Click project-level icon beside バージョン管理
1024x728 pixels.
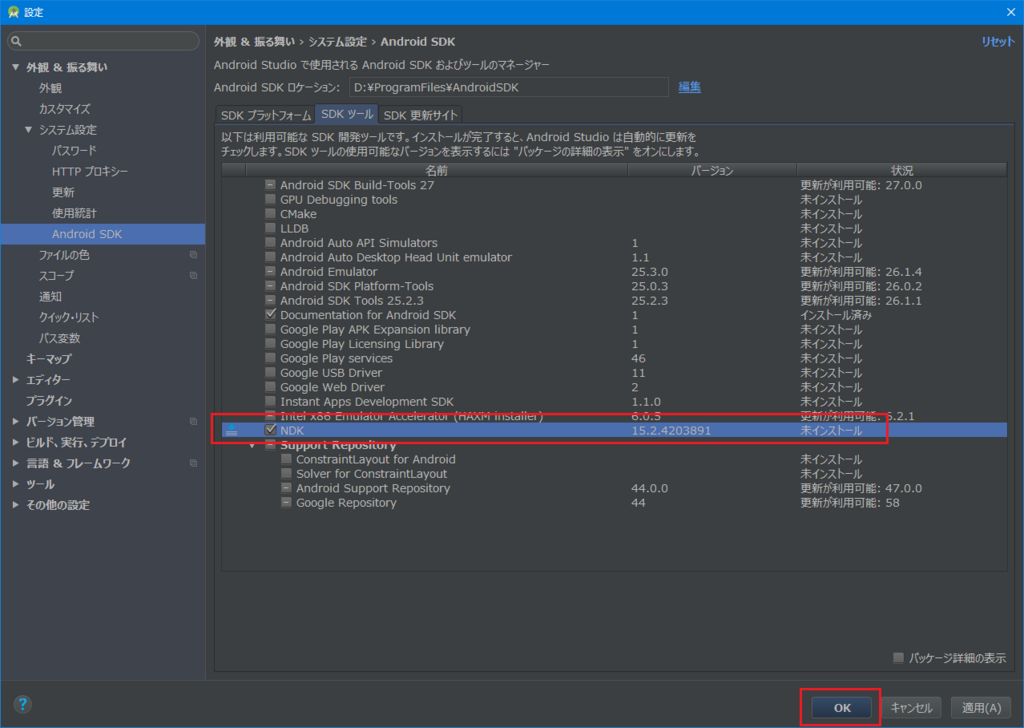193,421
